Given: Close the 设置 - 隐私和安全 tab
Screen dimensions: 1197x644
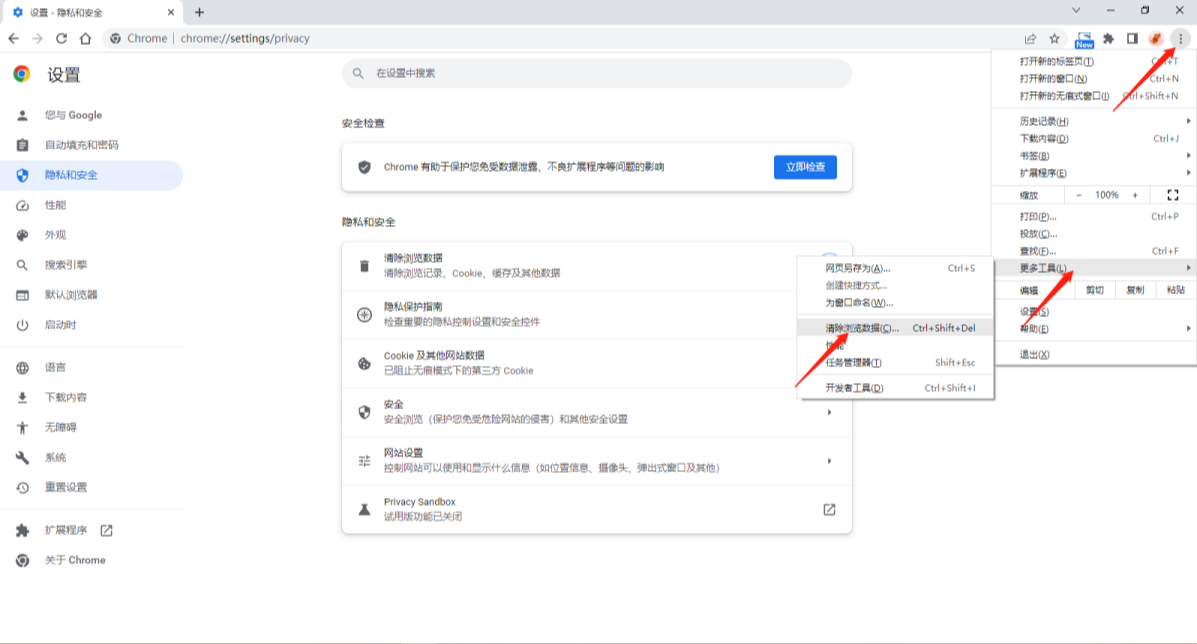Looking at the screenshot, I should click(171, 12).
